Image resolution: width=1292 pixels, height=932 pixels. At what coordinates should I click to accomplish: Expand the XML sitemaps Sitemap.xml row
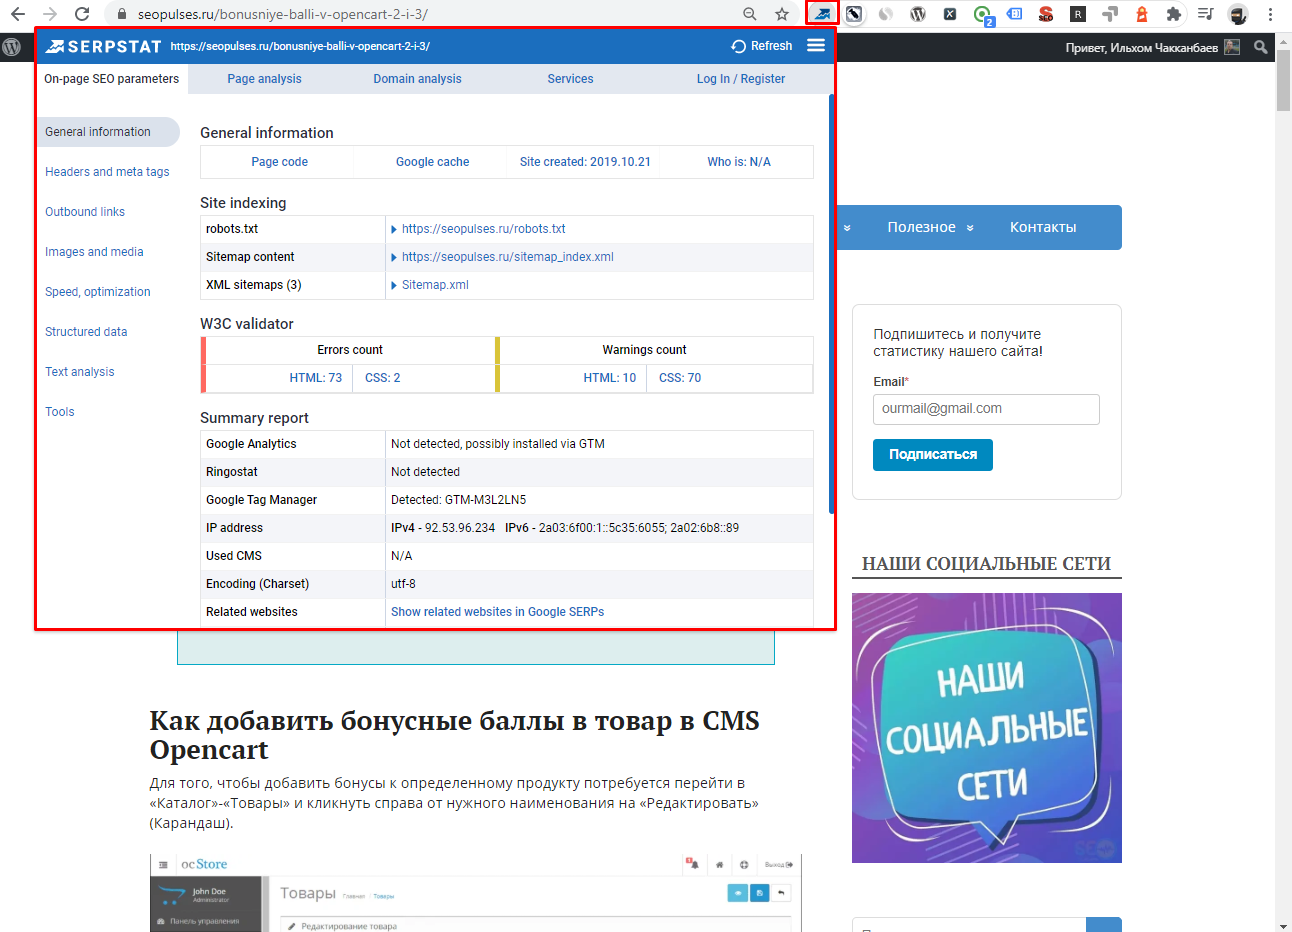point(394,285)
